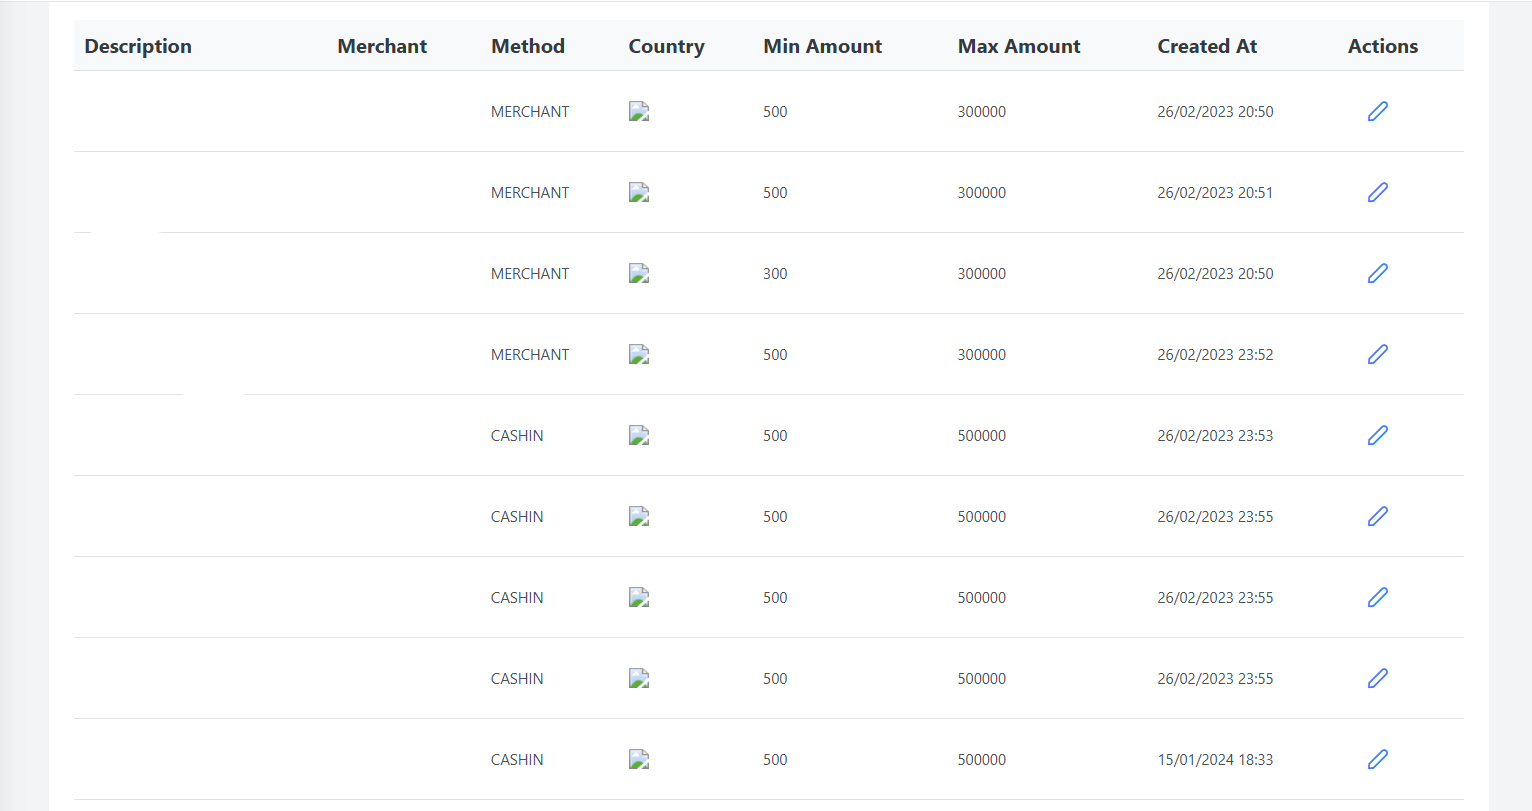Viewport: 1532px width, 811px height.
Task: Edit the first CASHIN record created 26/02/2023 23:53
Action: [1377, 435]
